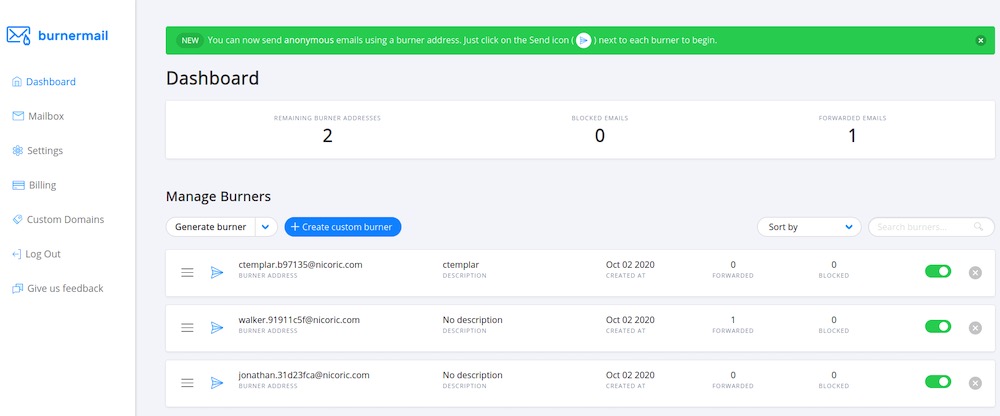Click drag handle of walker burner row
Image resolution: width=1000 pixels, height=416 pixels.
188,328
